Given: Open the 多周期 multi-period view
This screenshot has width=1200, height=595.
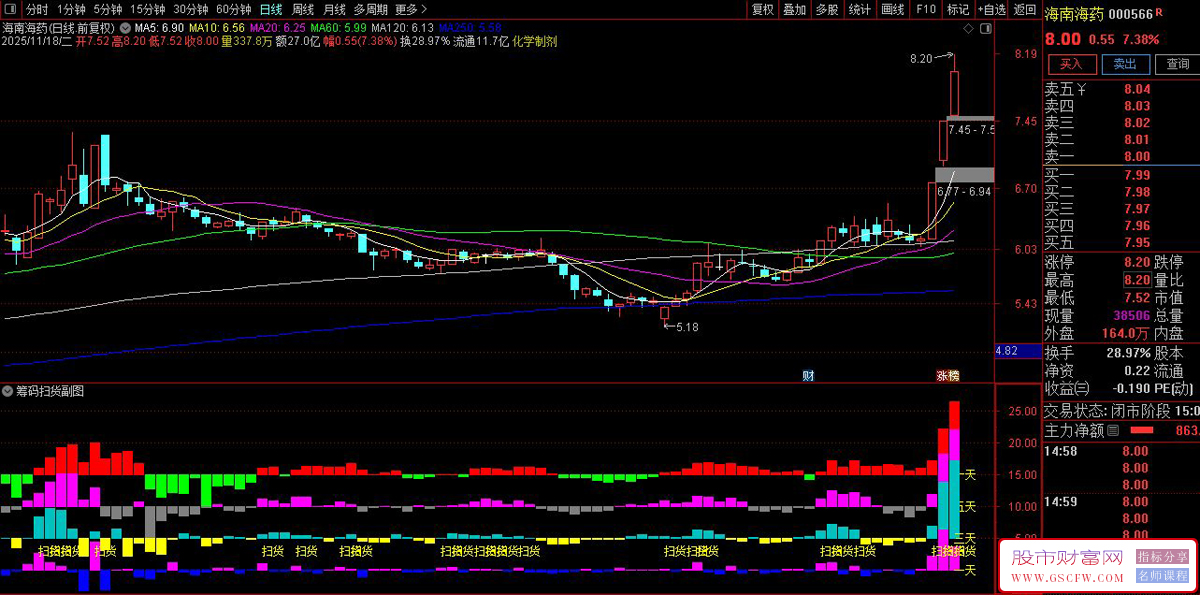Looking at the screenshot, I should coord(371,9).
